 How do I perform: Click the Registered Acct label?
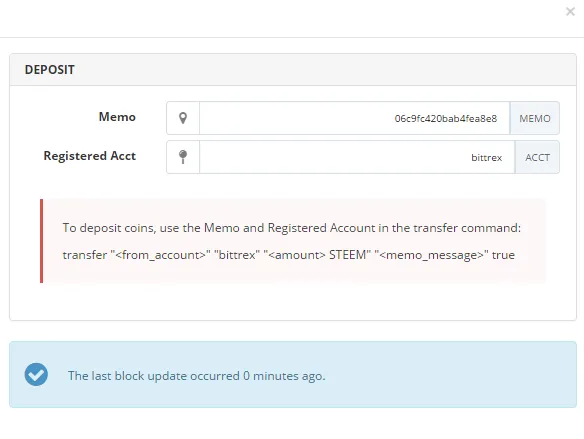(89, 156)
